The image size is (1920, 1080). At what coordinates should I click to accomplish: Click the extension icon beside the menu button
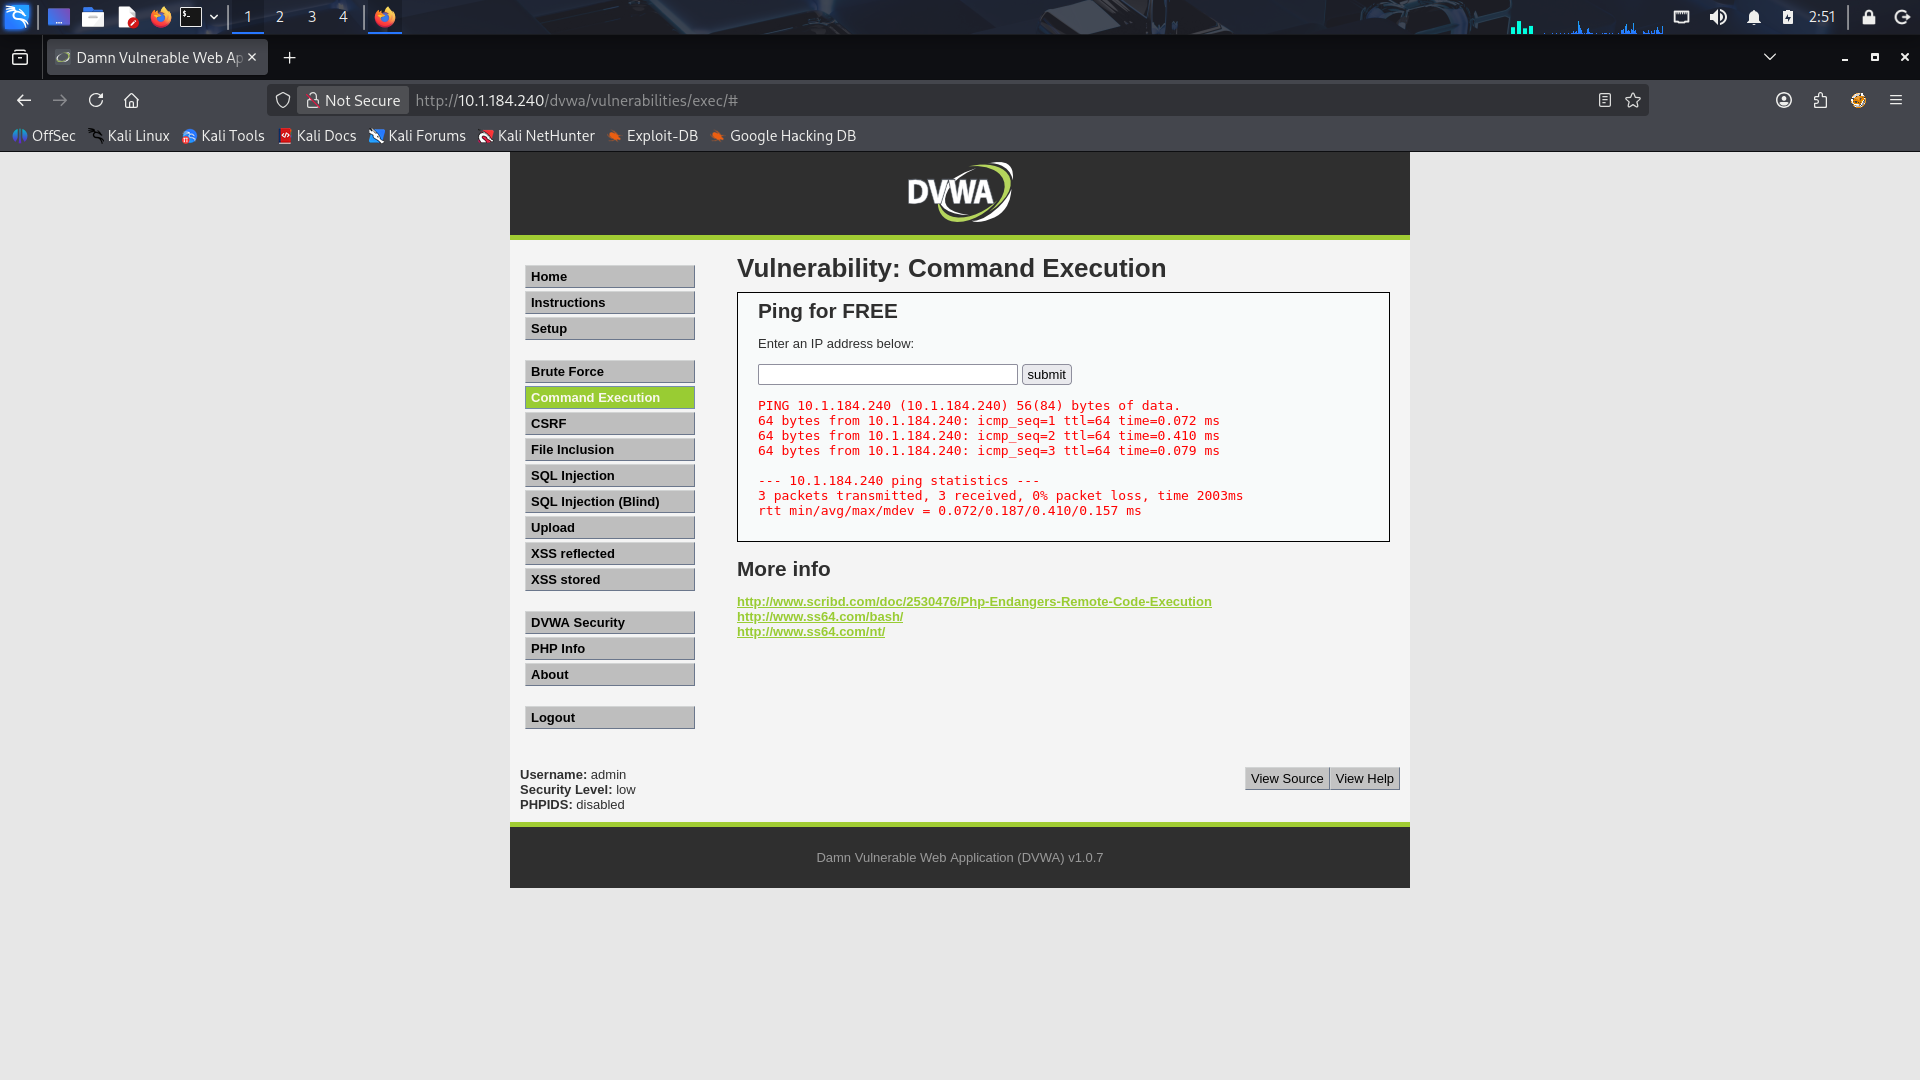tap(1859, 100)
